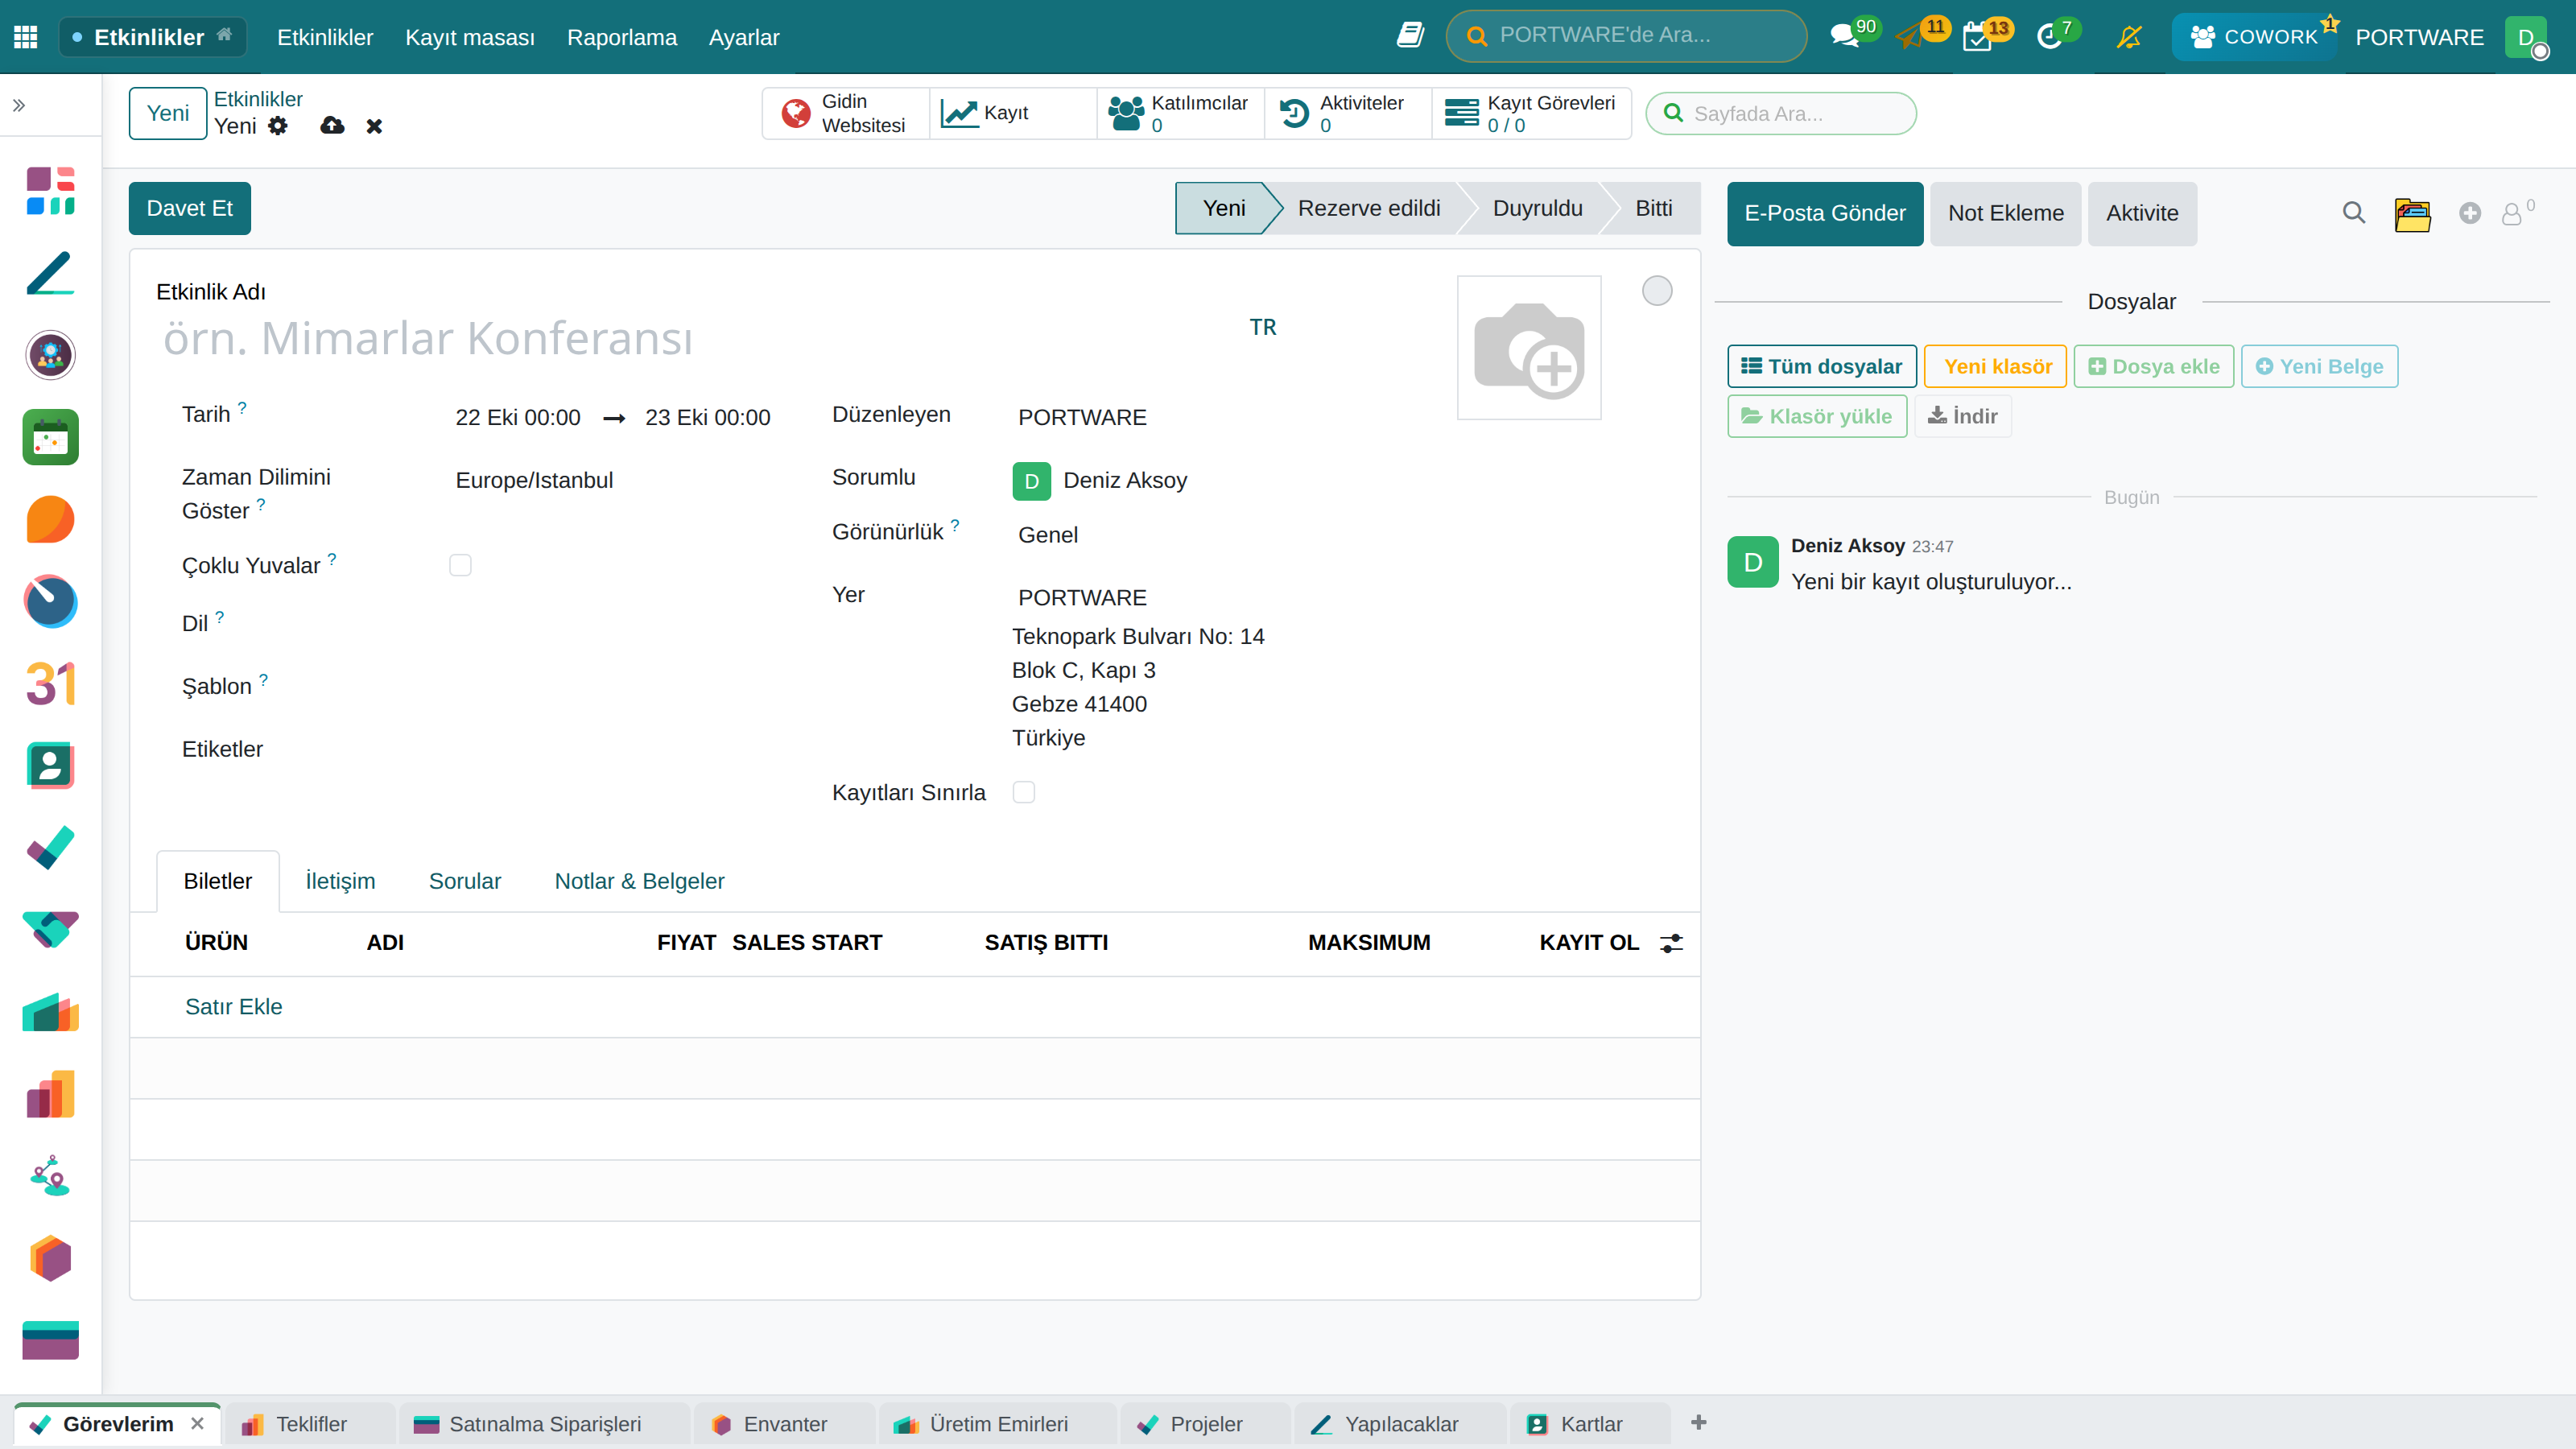
Task: Open the Raporlama menu
Action: [622, 37]
